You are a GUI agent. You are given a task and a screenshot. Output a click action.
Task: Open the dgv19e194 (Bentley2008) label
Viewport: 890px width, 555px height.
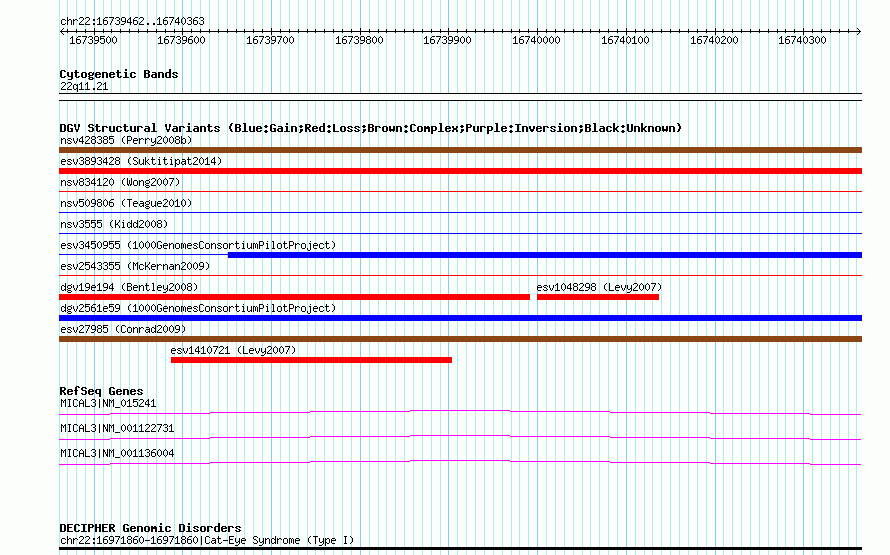pyautogui.click(x=129, y=287)
